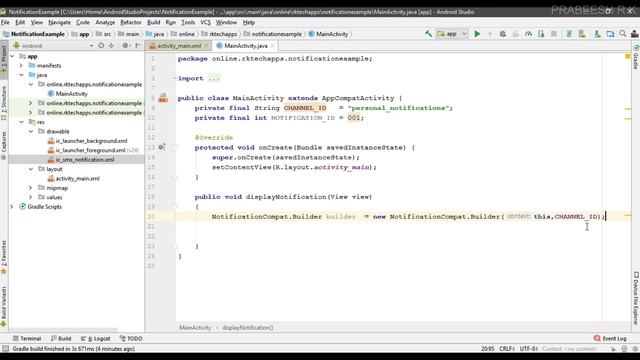Collapse the java folder
Screen dimensions: 640x360
(x=21, y=75)
